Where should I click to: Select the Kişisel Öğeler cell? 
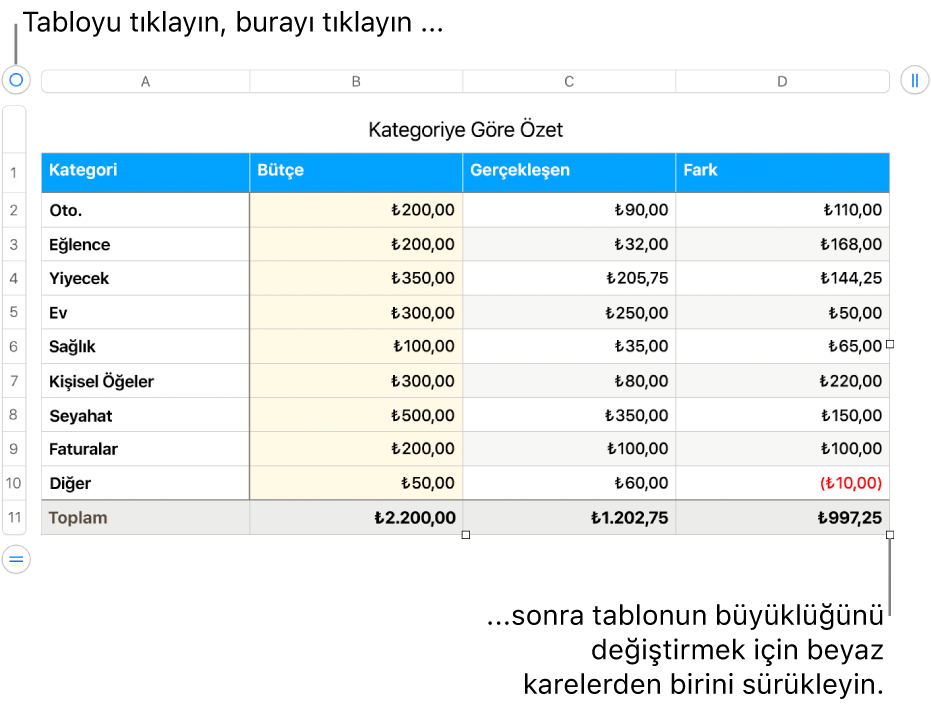click(x=145, y=381)
